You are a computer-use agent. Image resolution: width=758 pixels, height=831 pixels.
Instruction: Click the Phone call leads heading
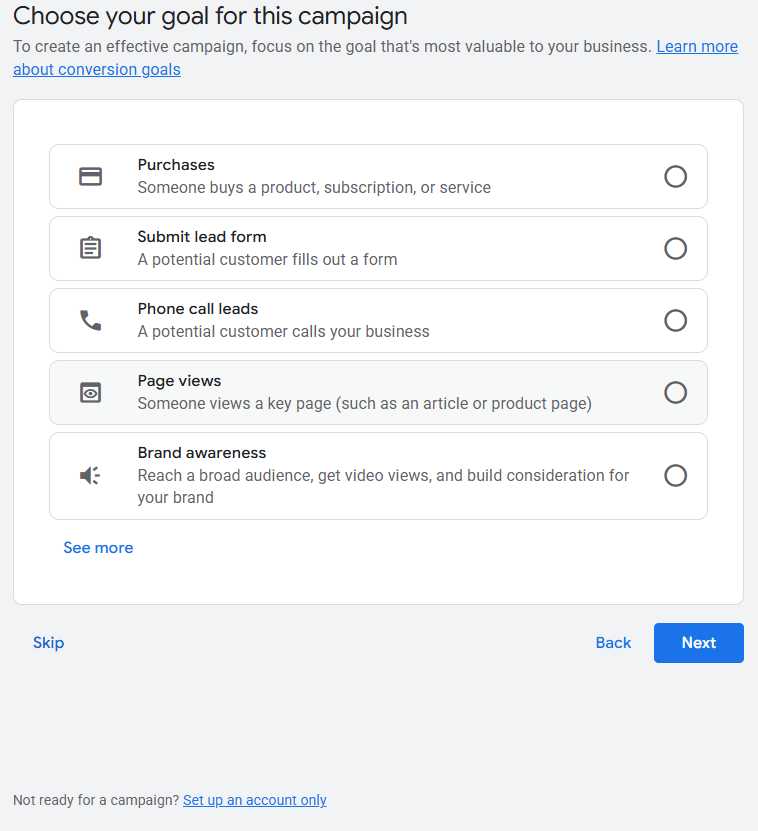tap(198, 309)
